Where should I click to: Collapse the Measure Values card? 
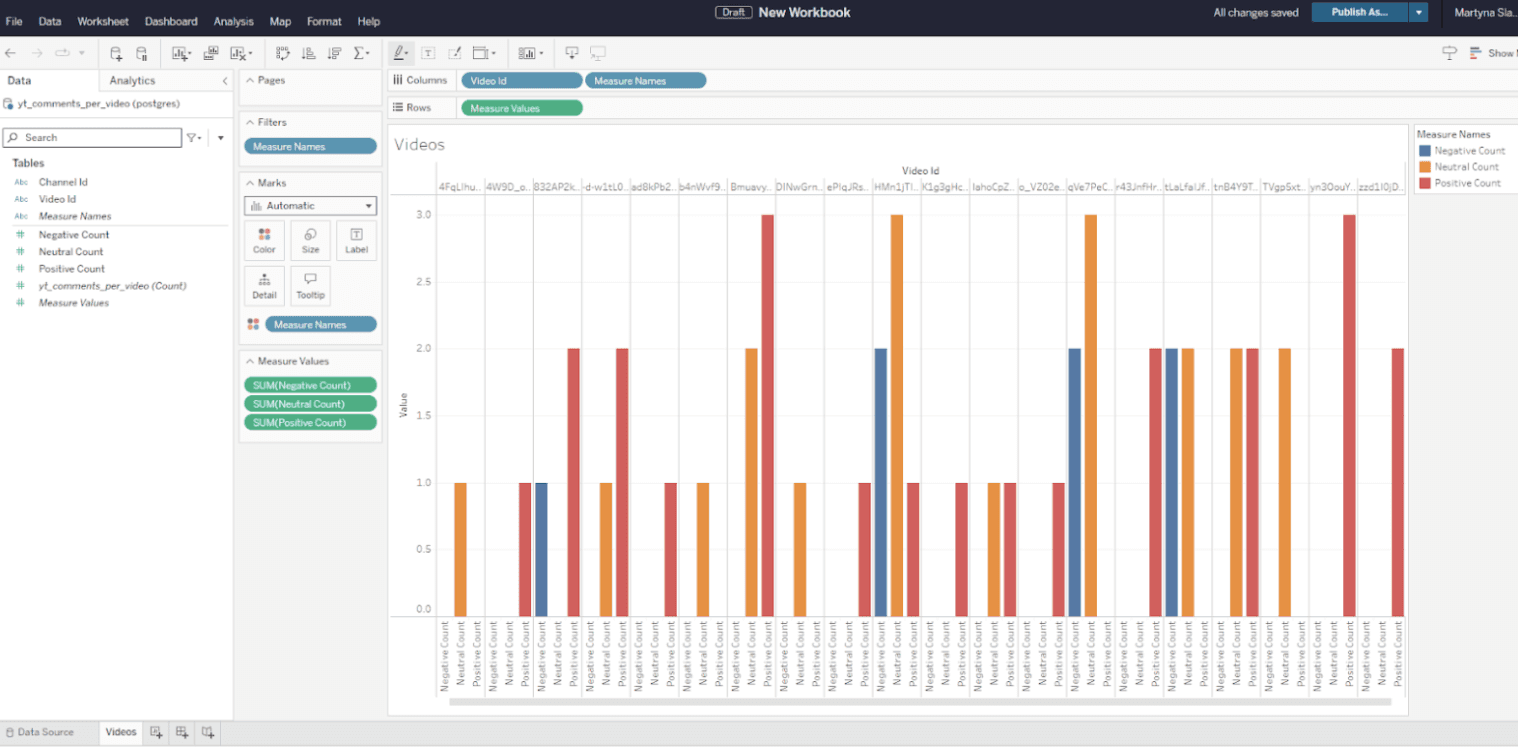click(250, 361)
